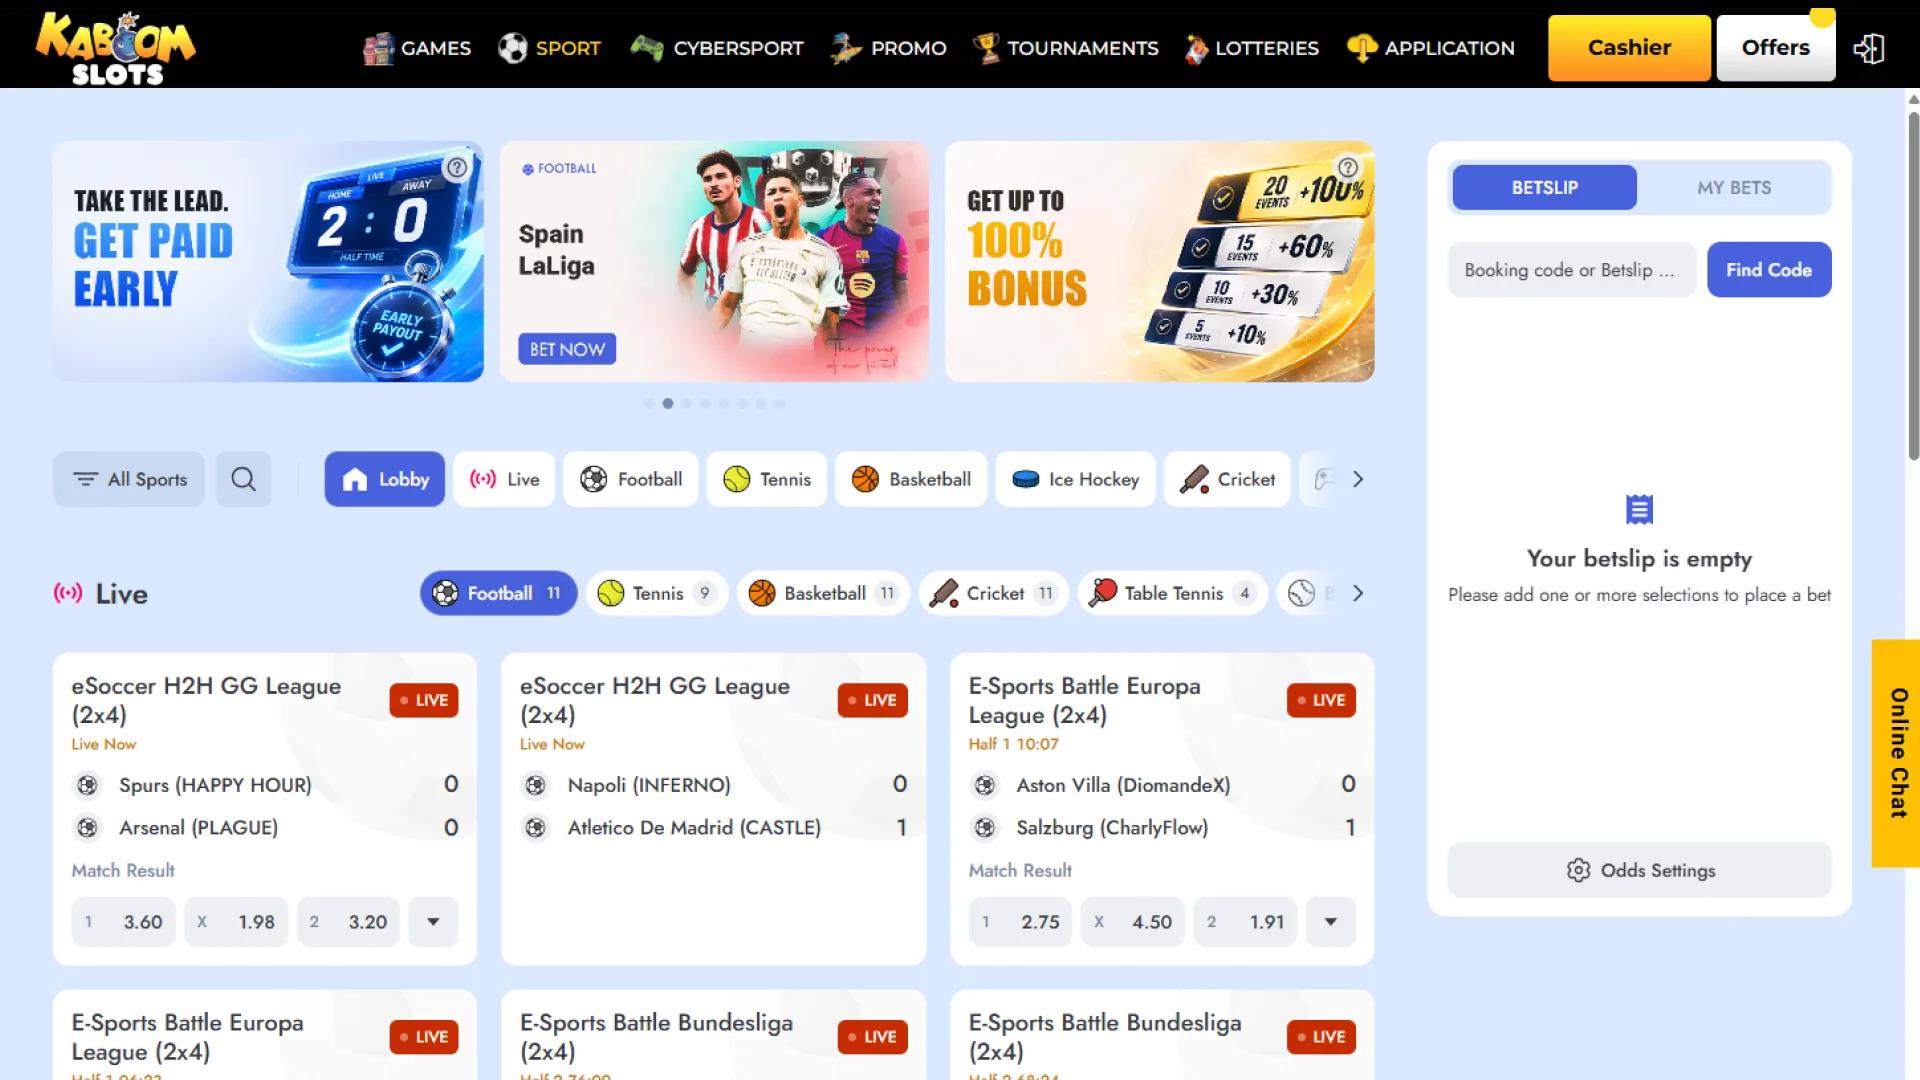Click the Odds Settings gear icon

(1578, 870)
